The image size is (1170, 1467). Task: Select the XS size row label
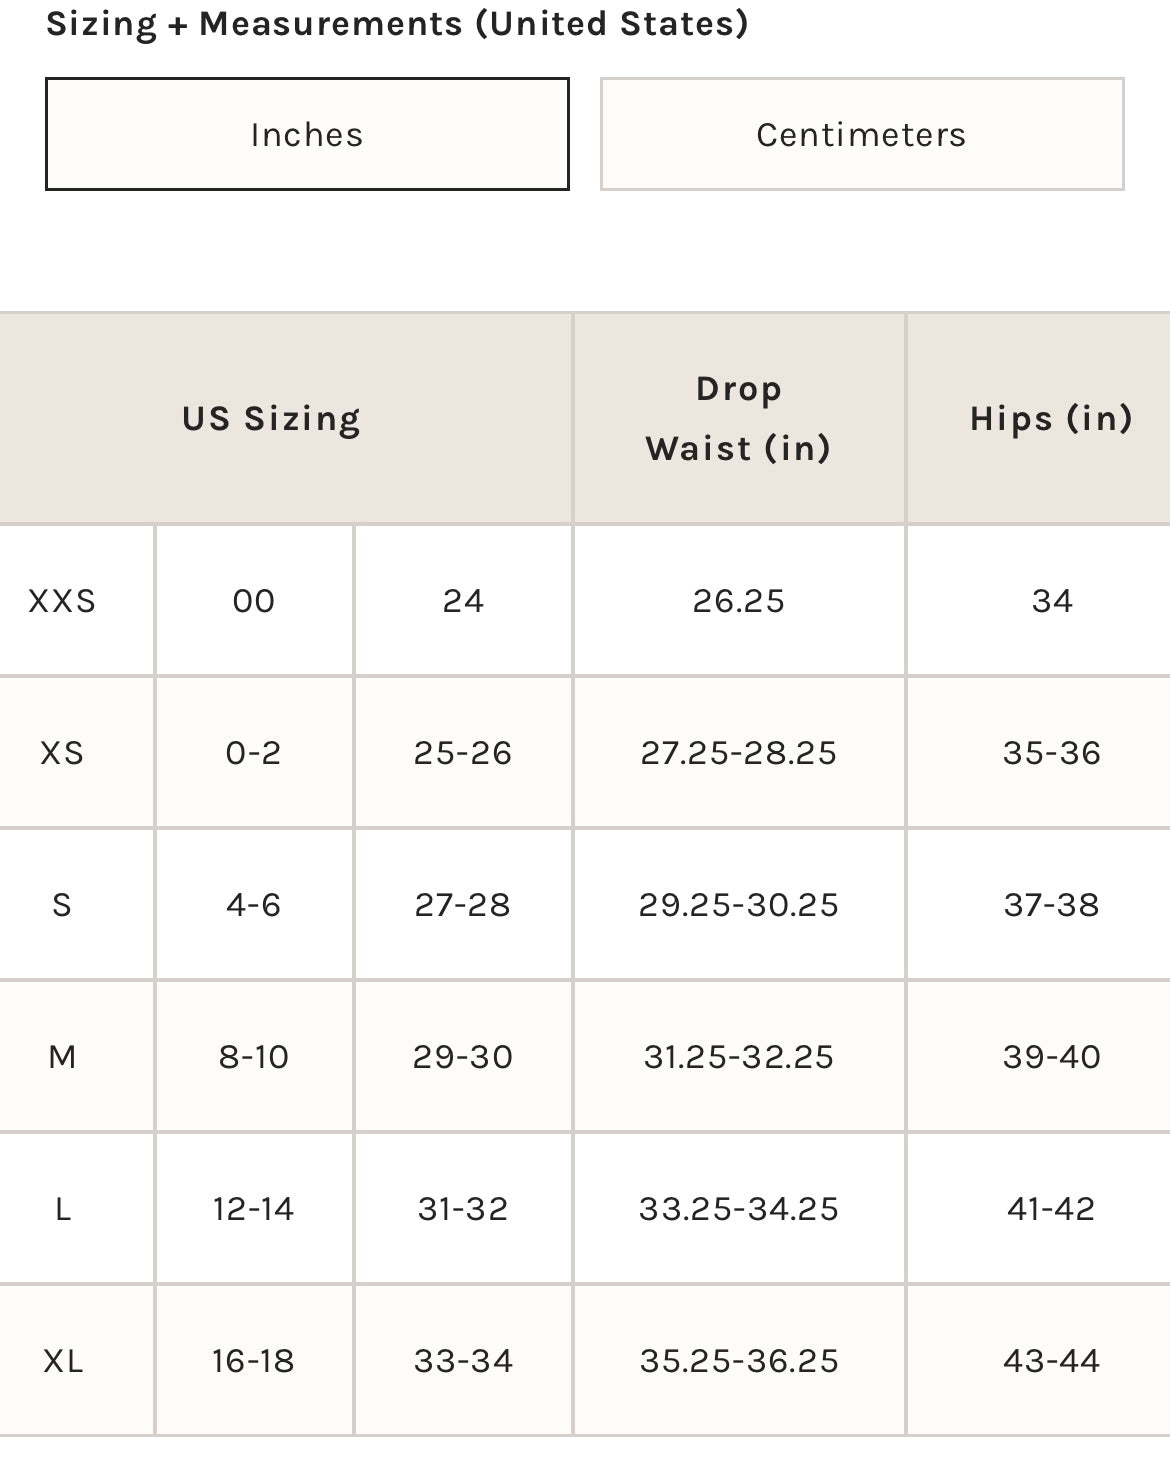(62, 753)
